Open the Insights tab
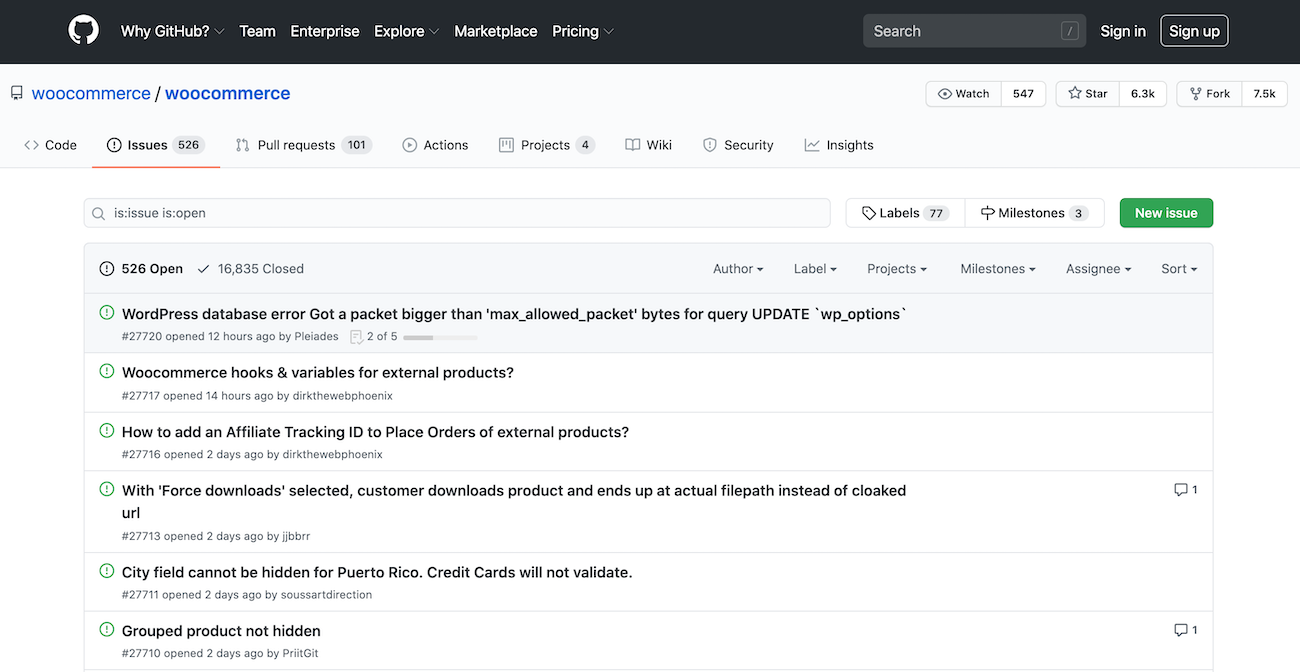The image size is (1300, 672). [839, 145]
